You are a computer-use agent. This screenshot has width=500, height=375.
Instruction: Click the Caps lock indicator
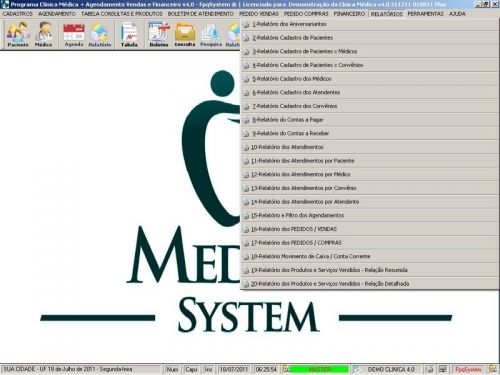(x=191, y=369)
